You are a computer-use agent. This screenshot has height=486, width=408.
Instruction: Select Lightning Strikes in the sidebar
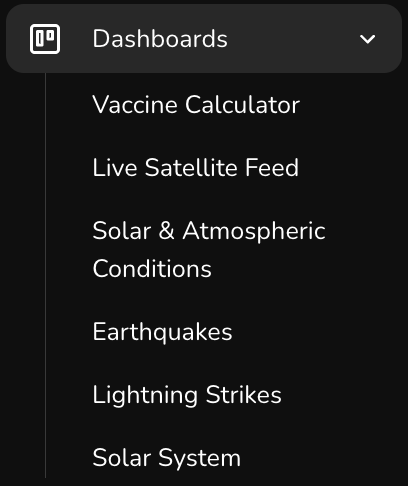click(x=187, y=395)
